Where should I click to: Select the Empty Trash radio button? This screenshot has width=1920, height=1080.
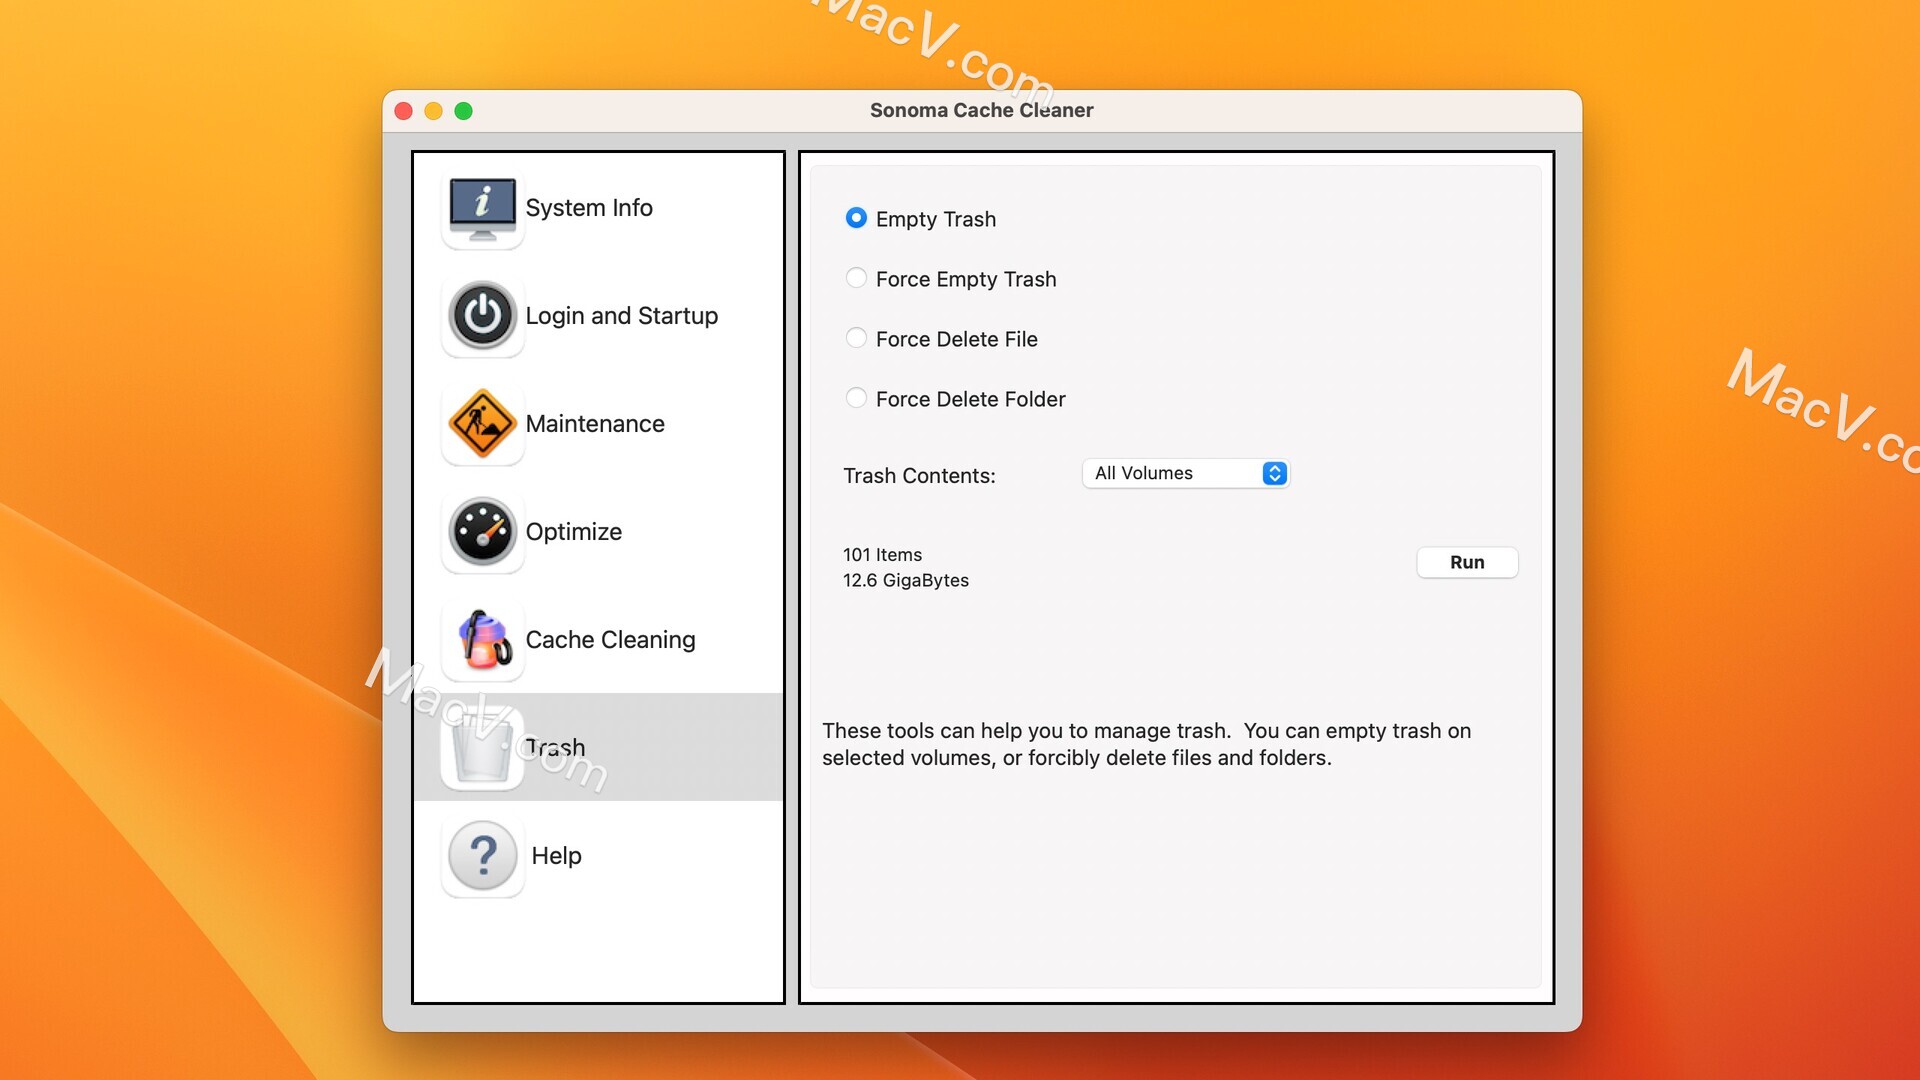coord(856,218)
